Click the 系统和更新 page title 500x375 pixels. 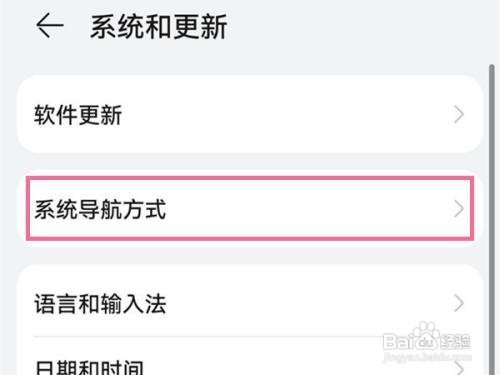(159, 27)
